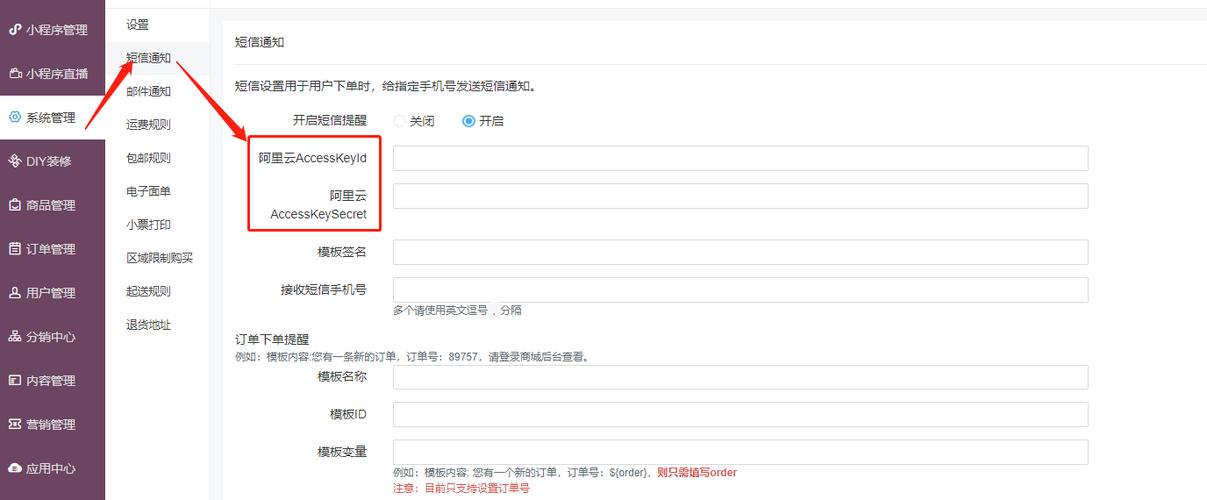Click the 用户管理 person icon
Viewport: 1207px width, 500px height.
pos(15,293)
